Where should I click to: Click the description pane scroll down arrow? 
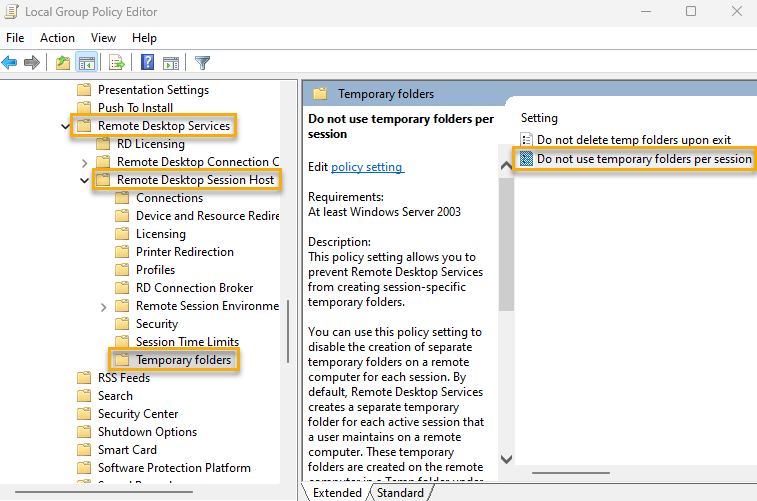tap(506, 459)
